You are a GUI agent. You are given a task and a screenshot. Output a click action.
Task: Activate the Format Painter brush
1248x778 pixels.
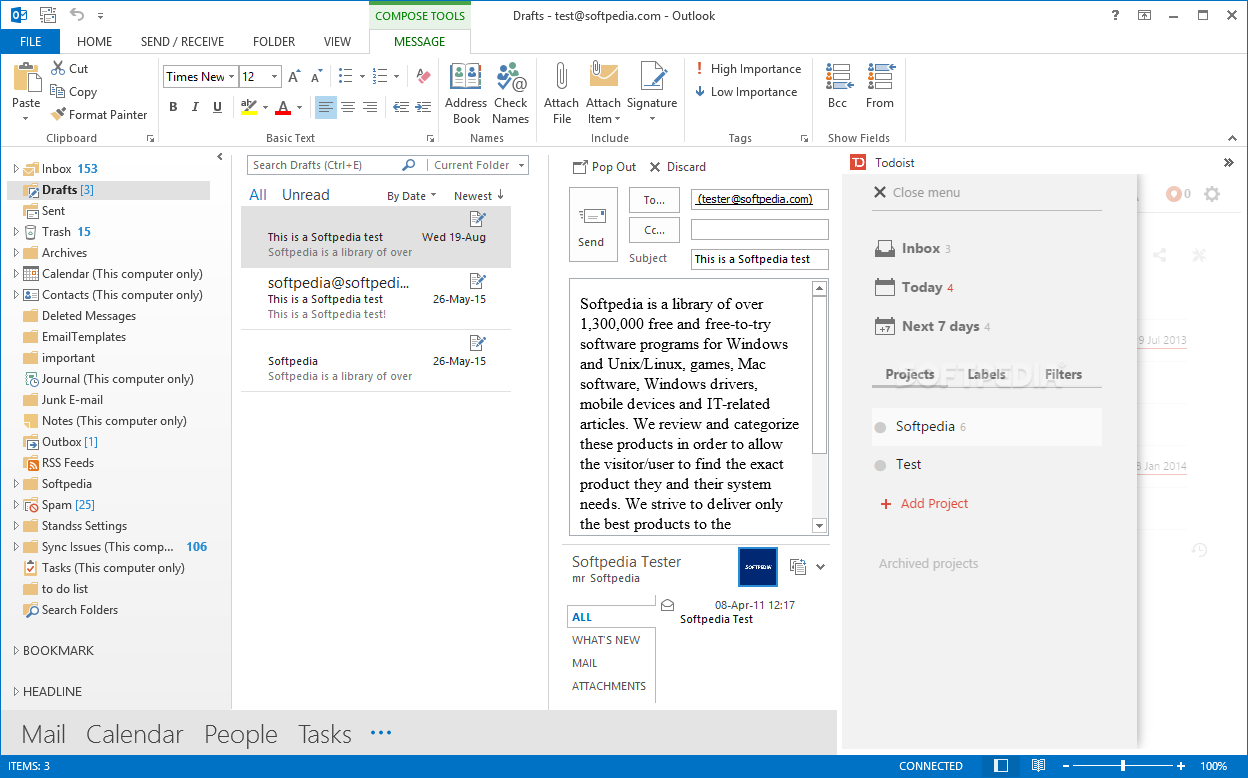[58, 114]
